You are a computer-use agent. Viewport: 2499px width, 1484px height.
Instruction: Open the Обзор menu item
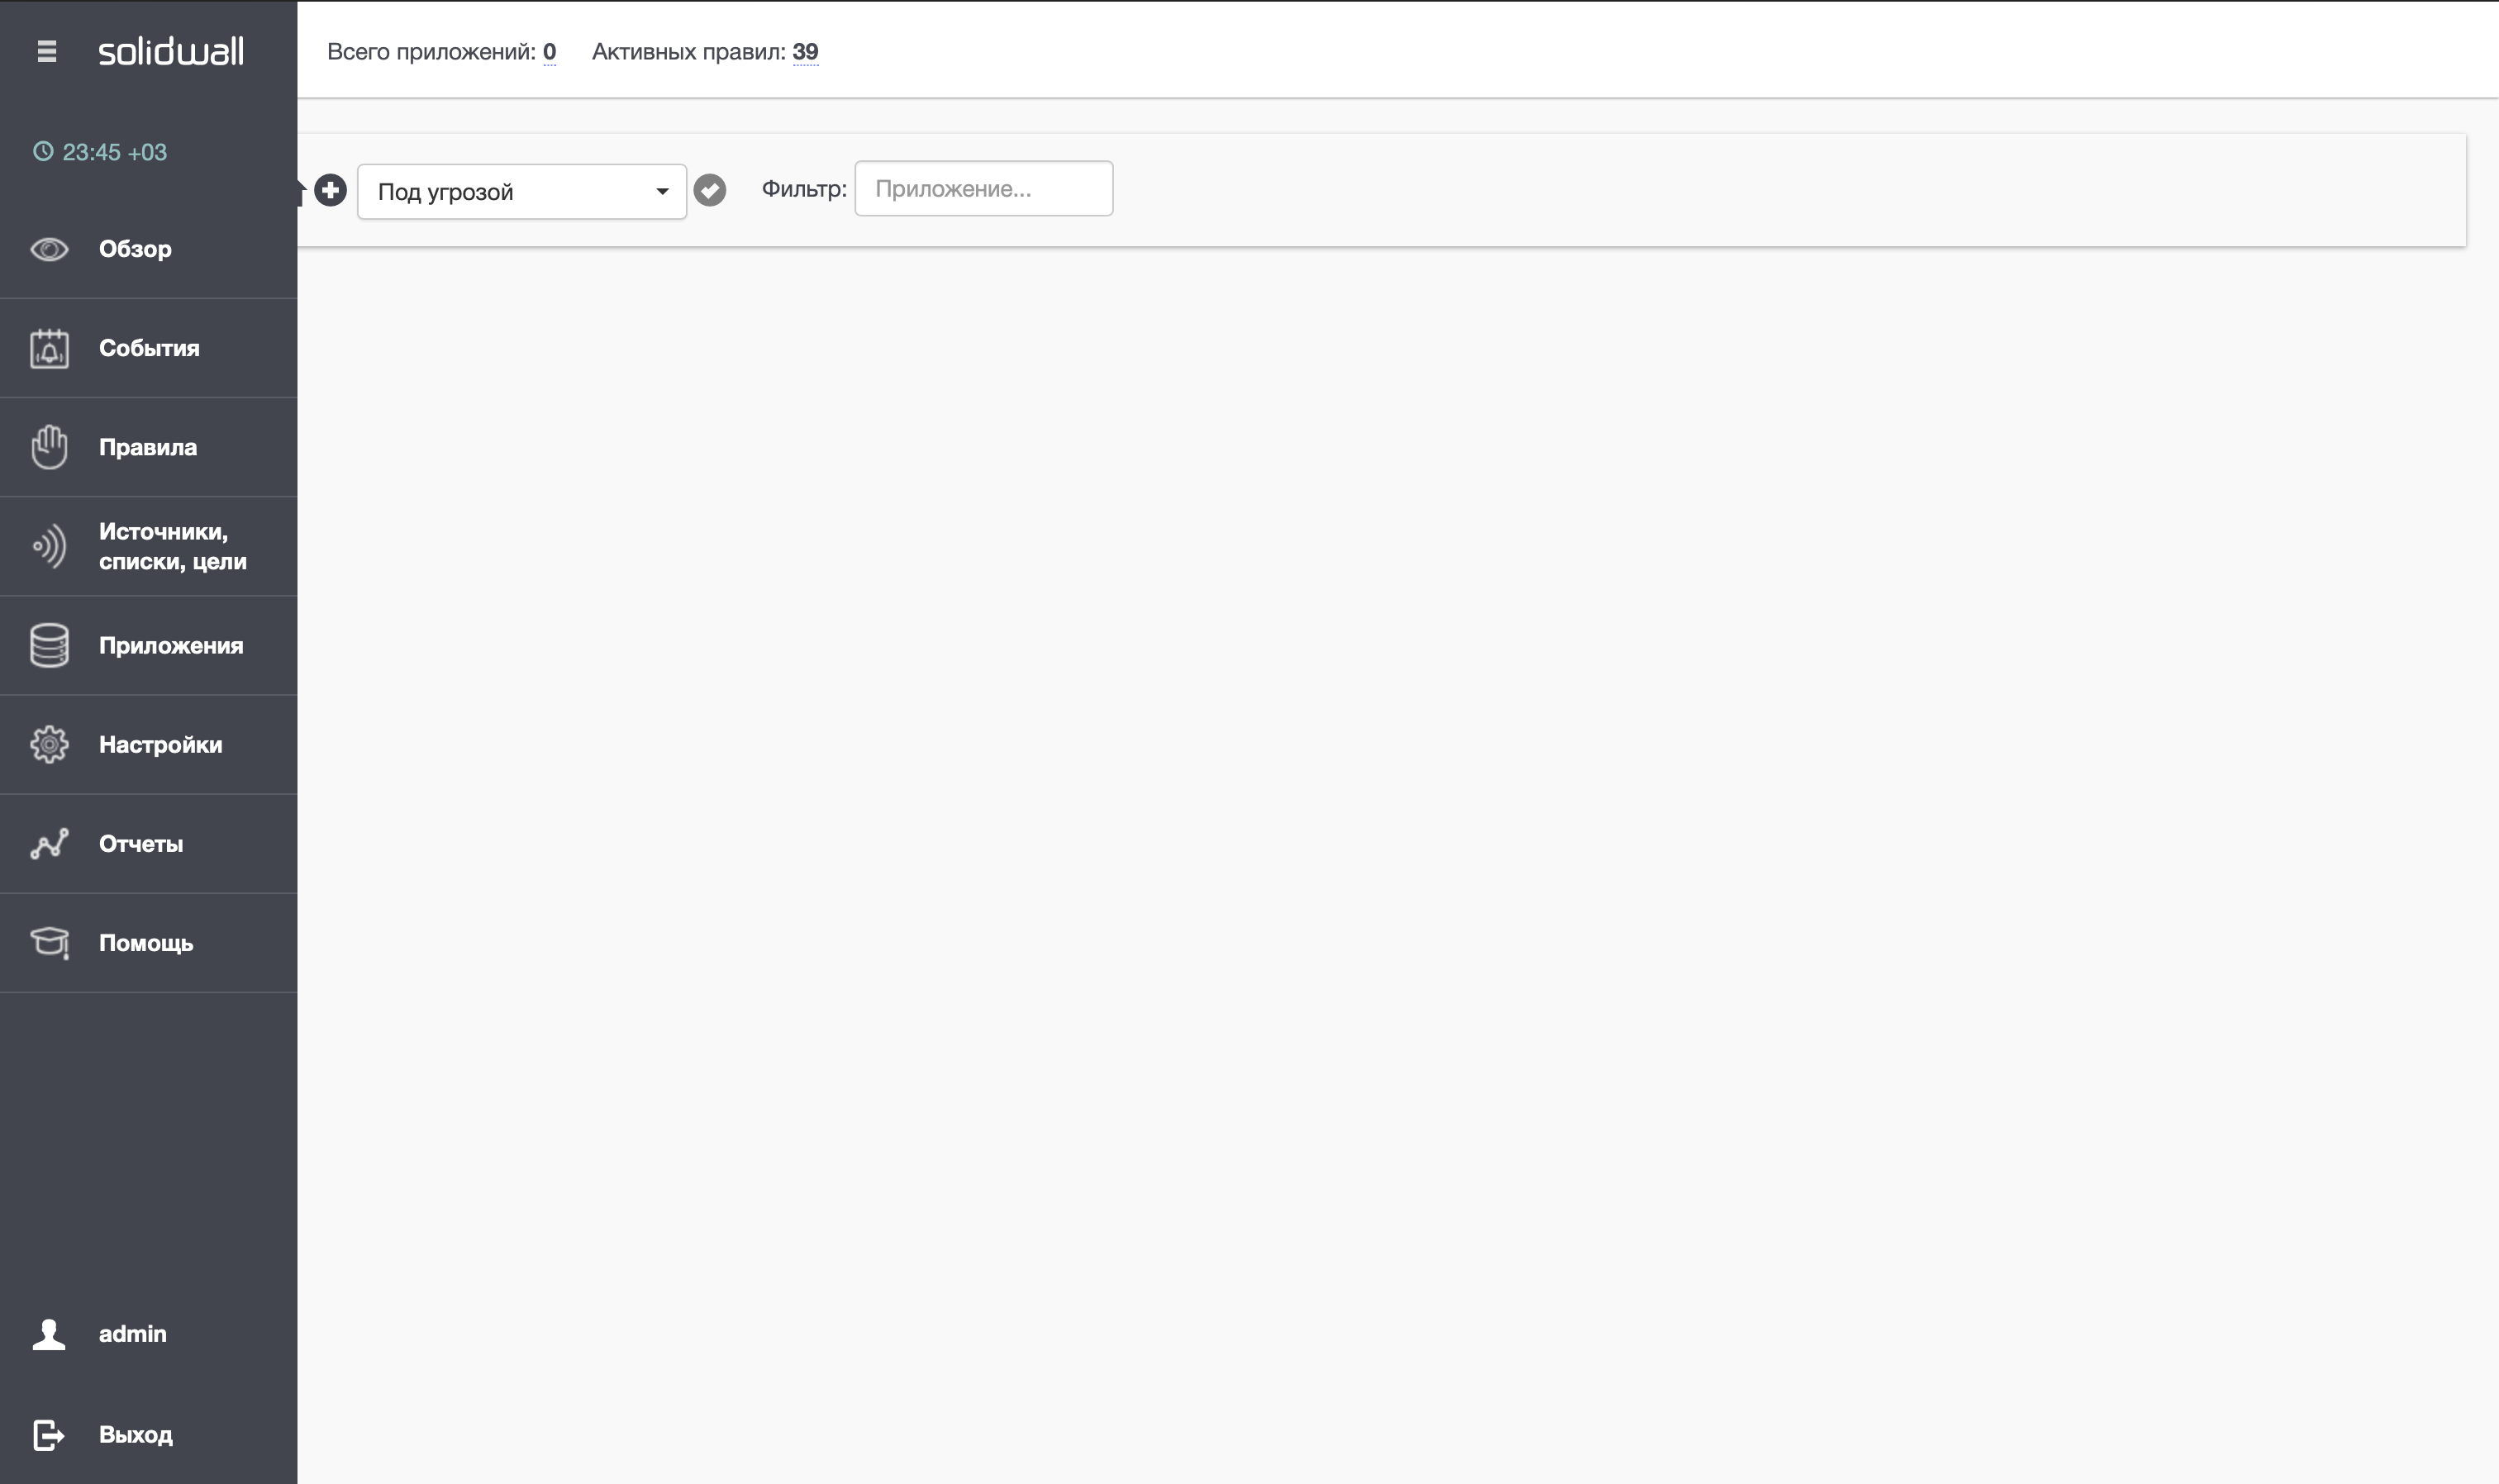point(148,249)
